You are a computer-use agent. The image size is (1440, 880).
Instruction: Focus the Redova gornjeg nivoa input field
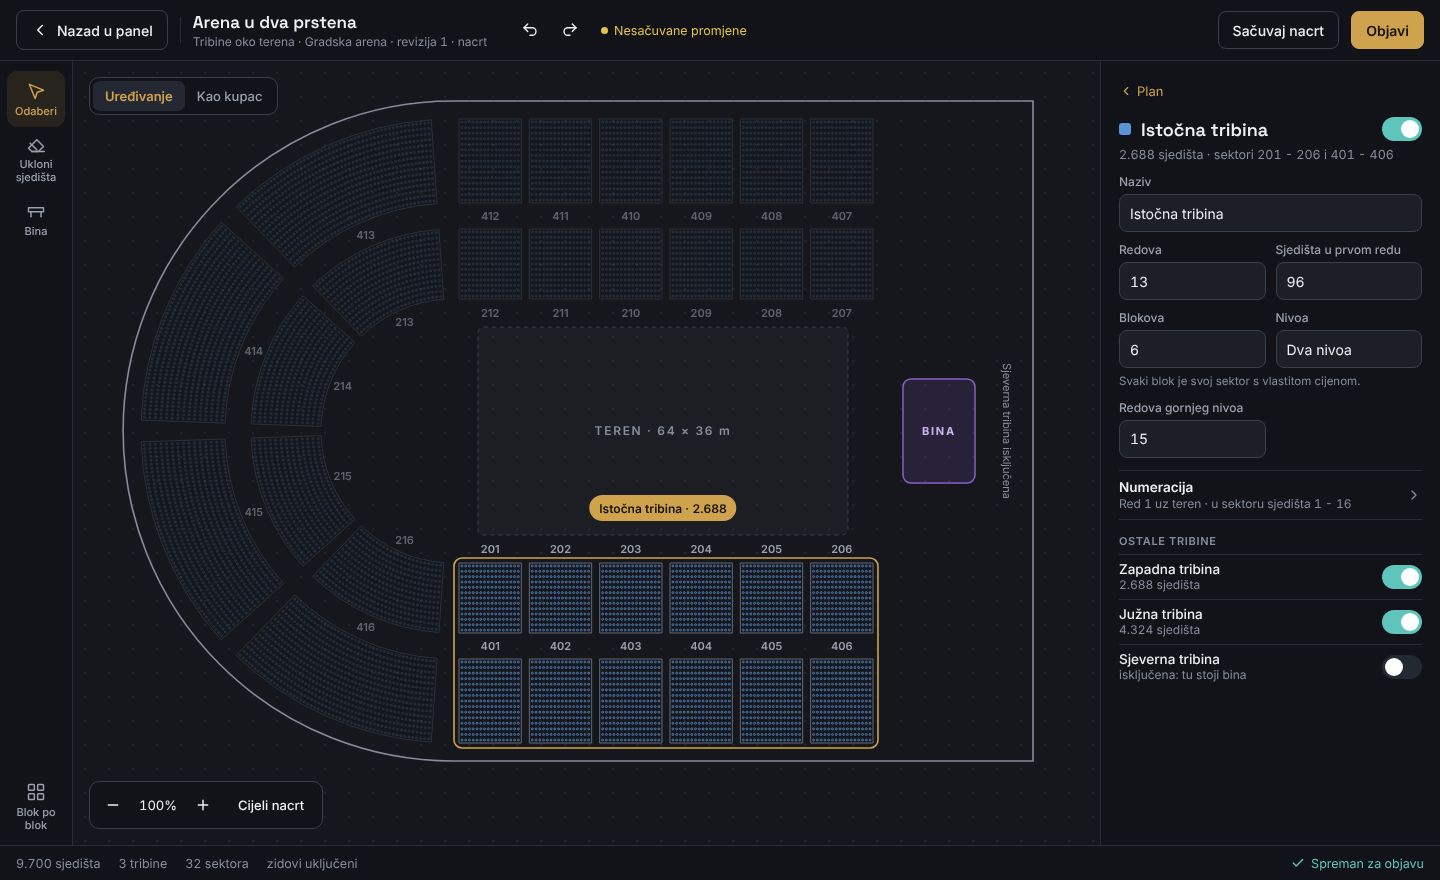[1192, 439]
